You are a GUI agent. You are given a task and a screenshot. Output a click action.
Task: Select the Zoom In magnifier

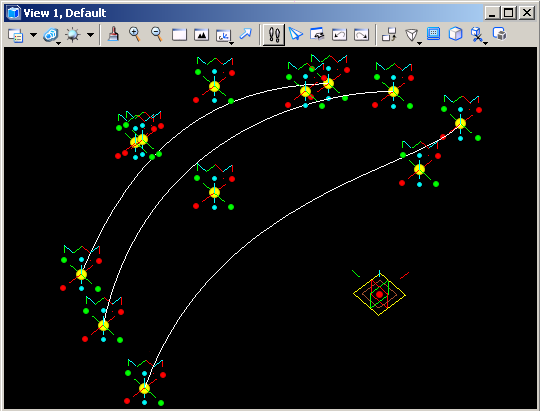[135, 34]
